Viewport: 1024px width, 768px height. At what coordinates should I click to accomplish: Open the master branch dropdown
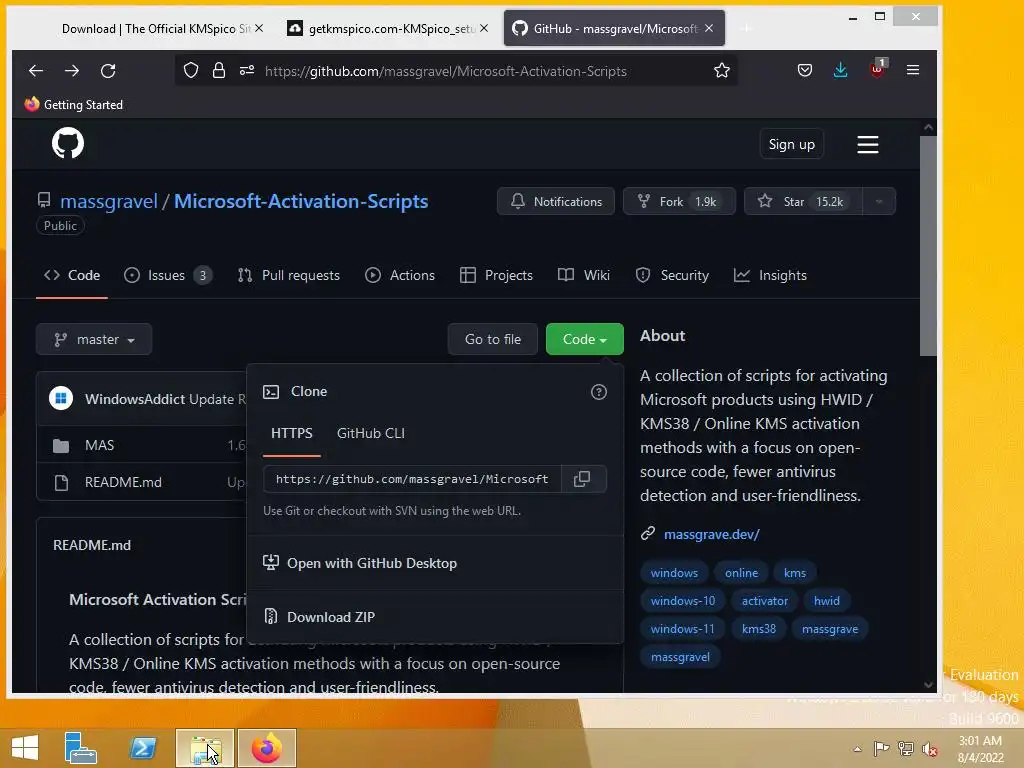pyautogui.click(x=94, y=339)
